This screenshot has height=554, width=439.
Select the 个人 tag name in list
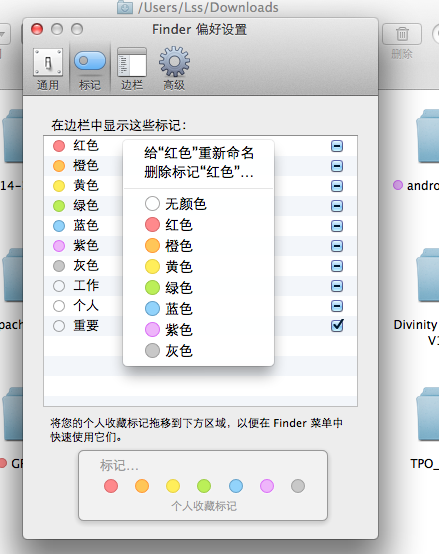click(x=86, y=306)
